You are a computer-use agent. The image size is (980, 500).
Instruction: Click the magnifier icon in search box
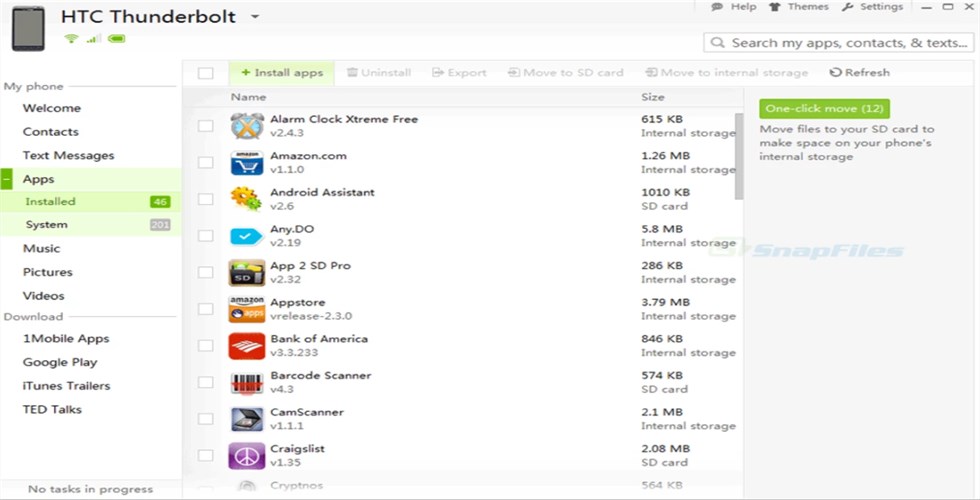pos(718,43)
